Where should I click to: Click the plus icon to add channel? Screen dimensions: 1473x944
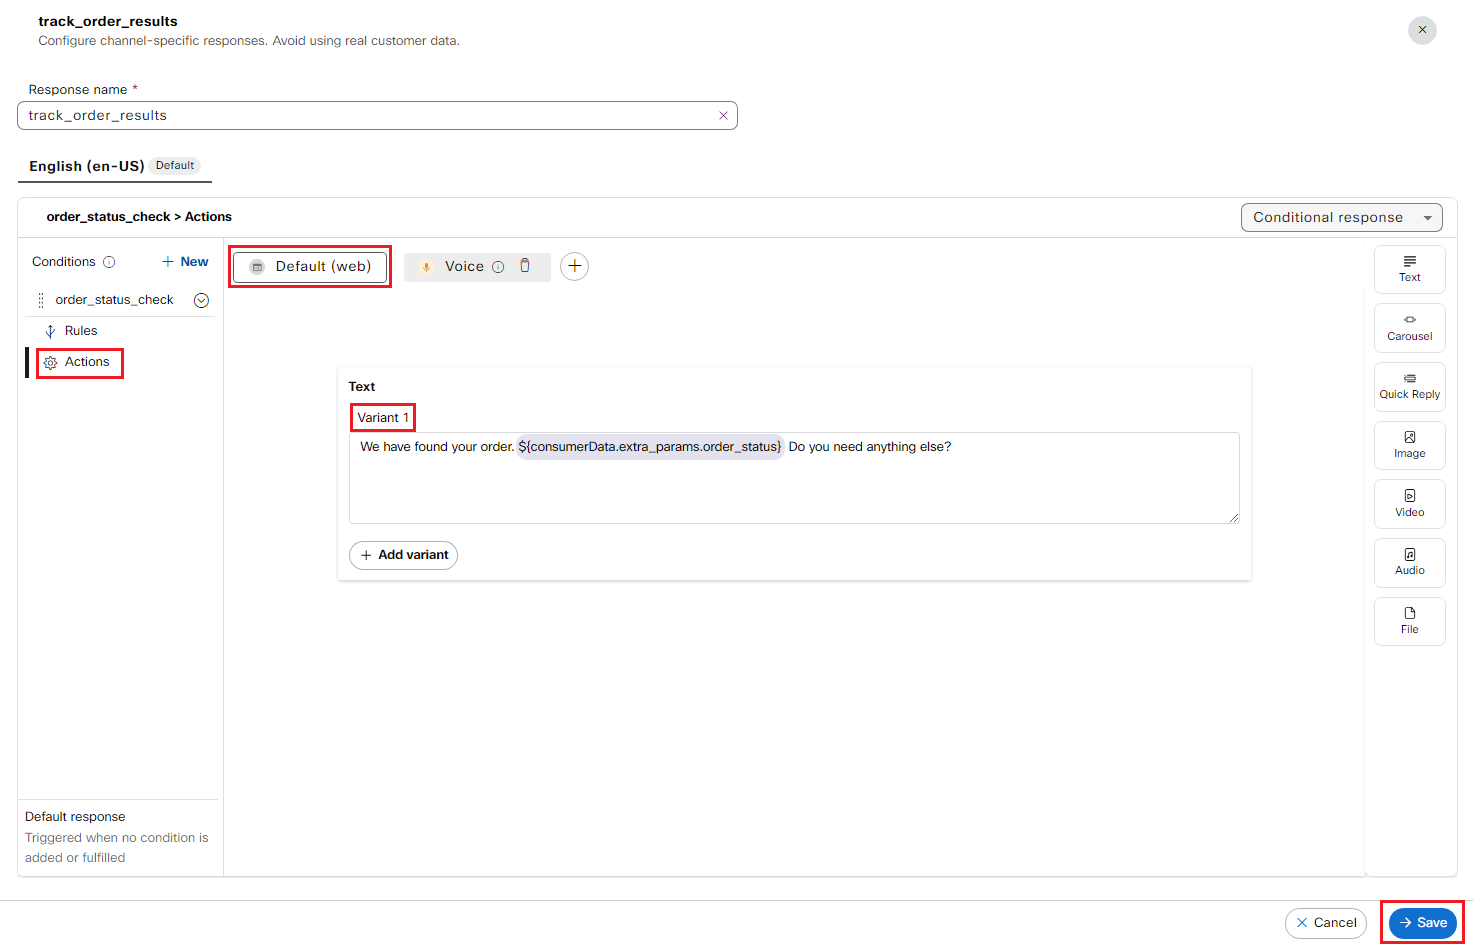[x=574, y=266]
